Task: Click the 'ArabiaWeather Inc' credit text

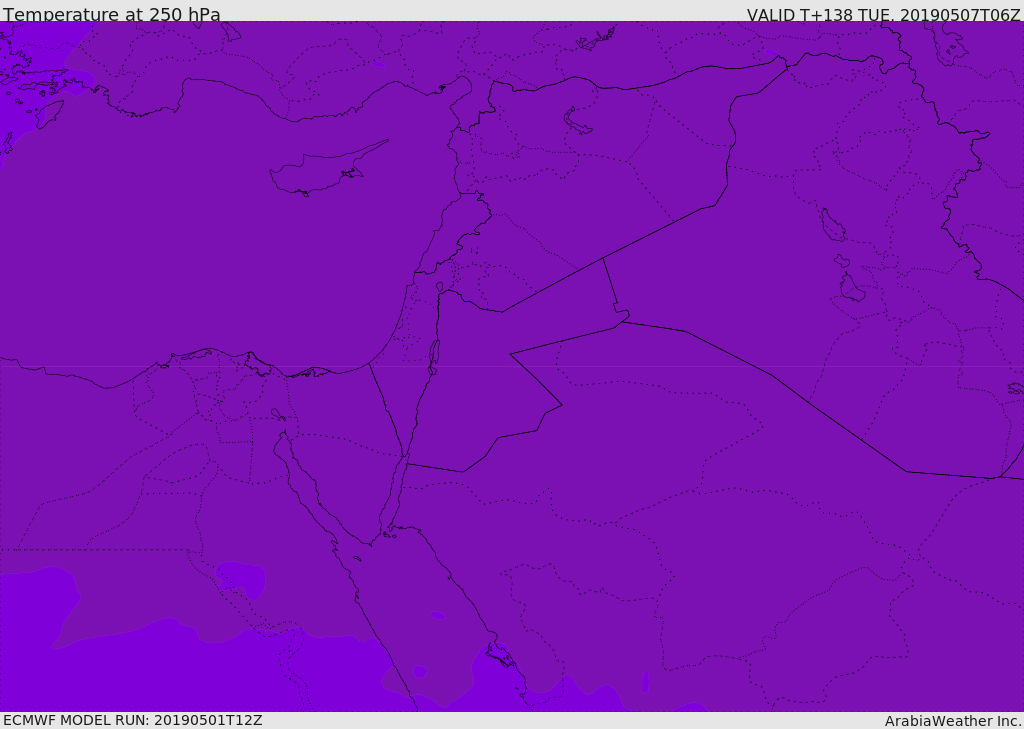Action: coord(952,721)
